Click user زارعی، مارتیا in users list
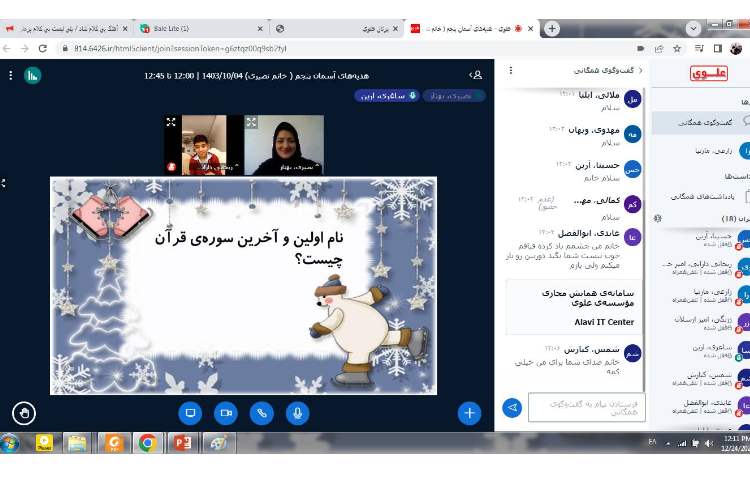Screen dimensions: 750x480 coord(708,295)
